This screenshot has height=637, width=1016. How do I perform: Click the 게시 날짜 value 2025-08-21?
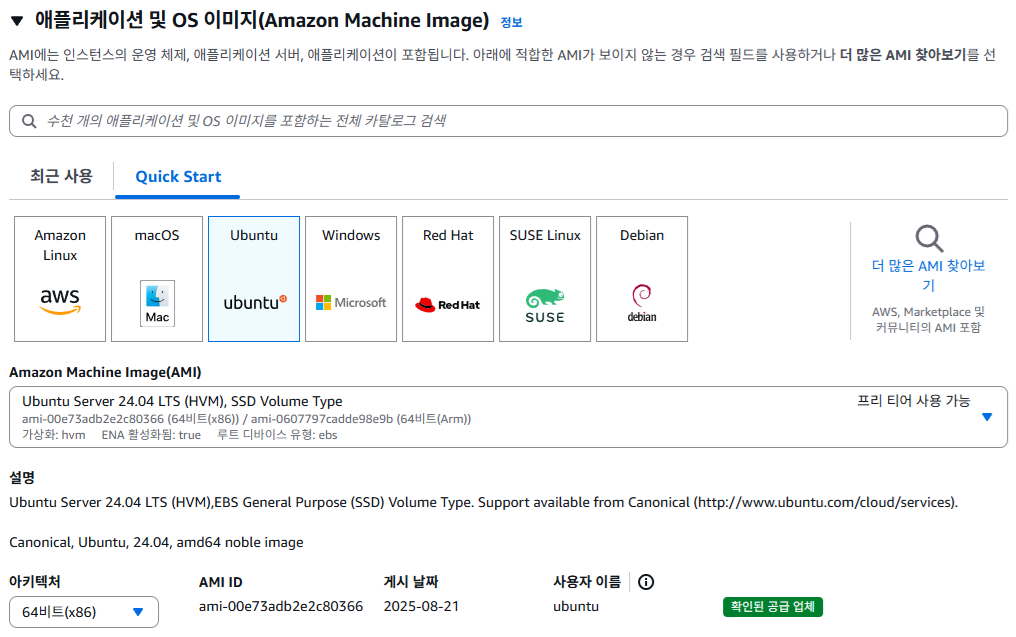(421, 607)
